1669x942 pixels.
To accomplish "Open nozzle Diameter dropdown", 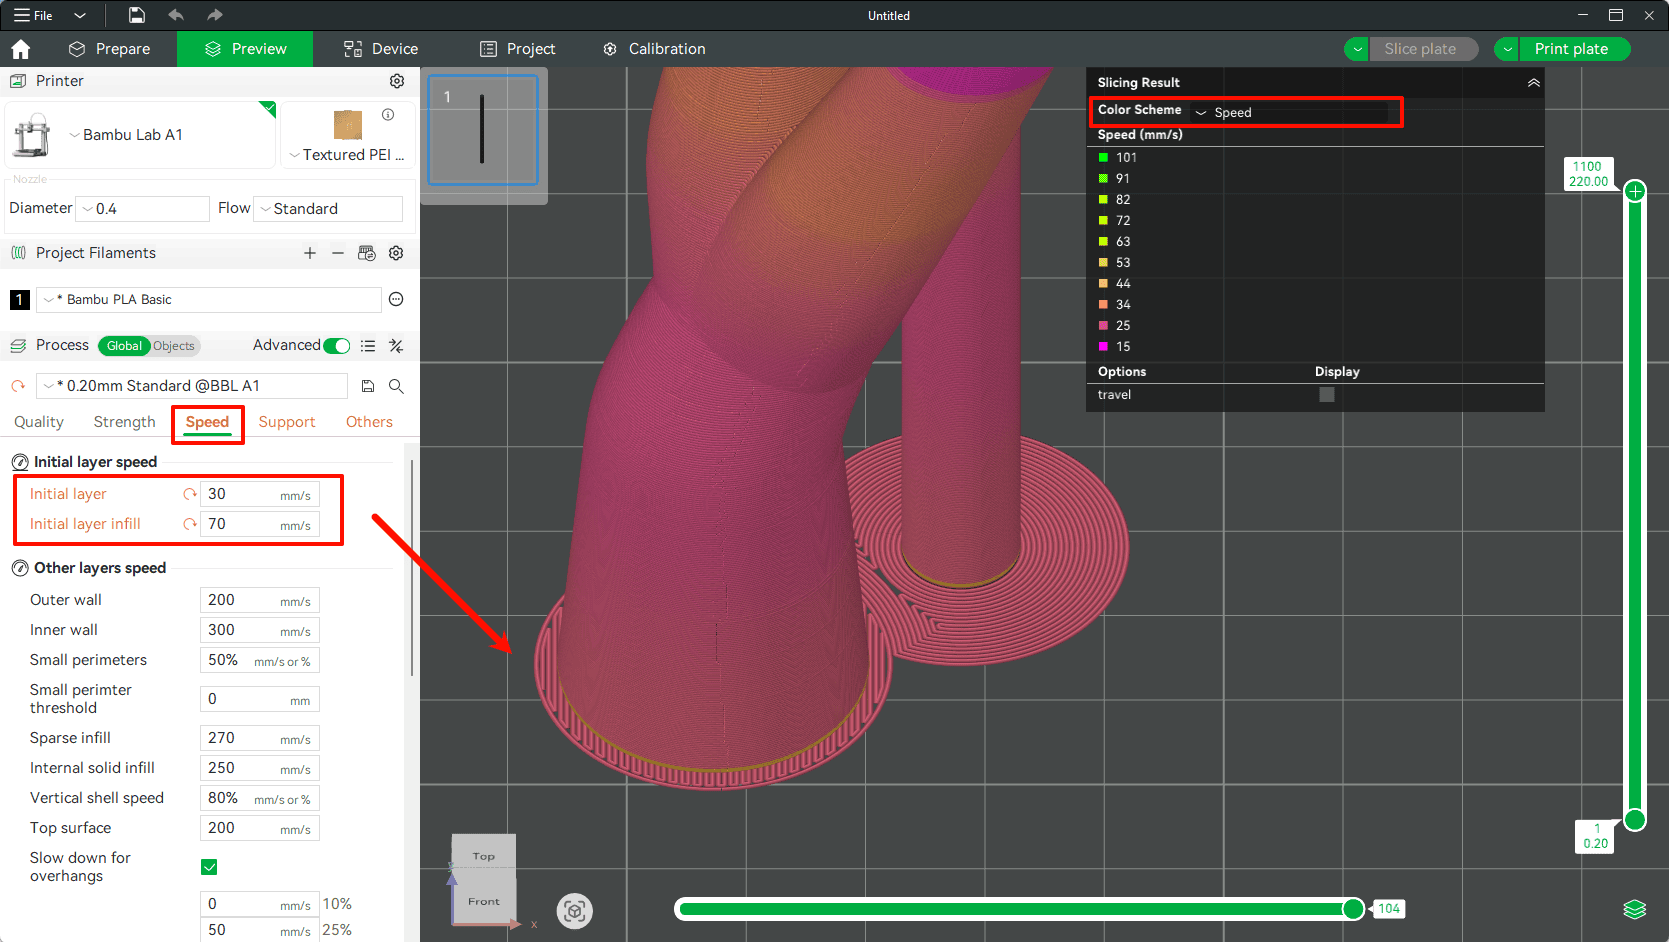I will click(143, 209).
